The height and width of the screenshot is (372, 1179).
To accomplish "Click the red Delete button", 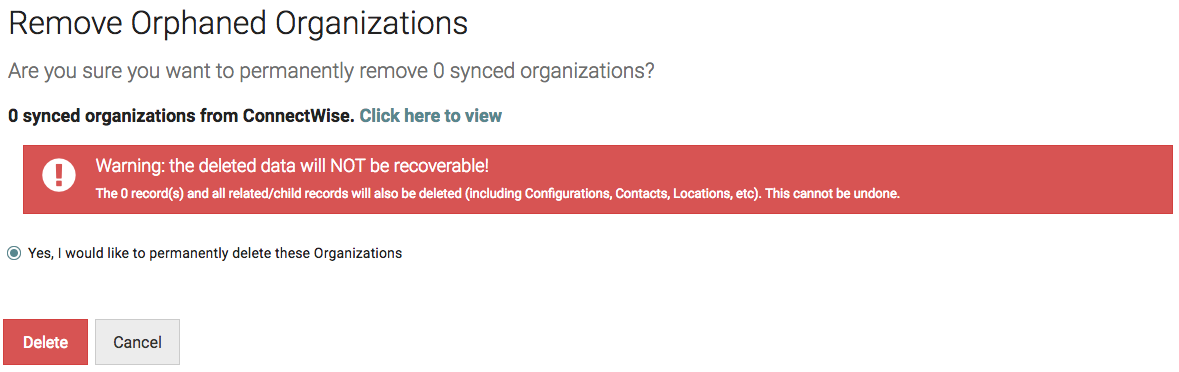I will tap(46, 342).
